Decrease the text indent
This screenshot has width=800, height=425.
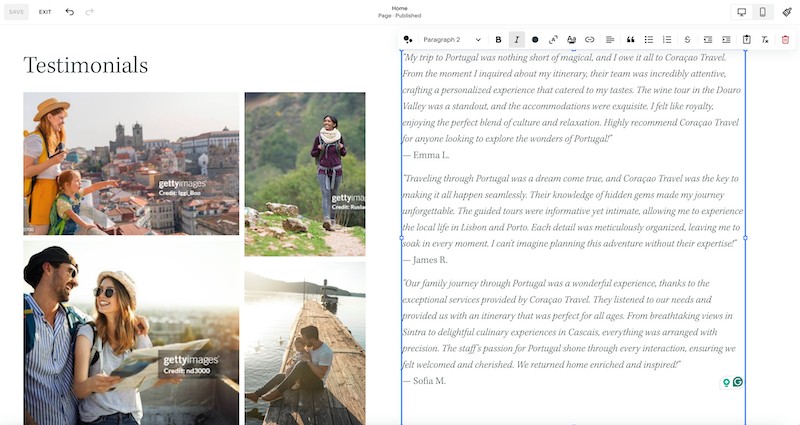point(708,39)
